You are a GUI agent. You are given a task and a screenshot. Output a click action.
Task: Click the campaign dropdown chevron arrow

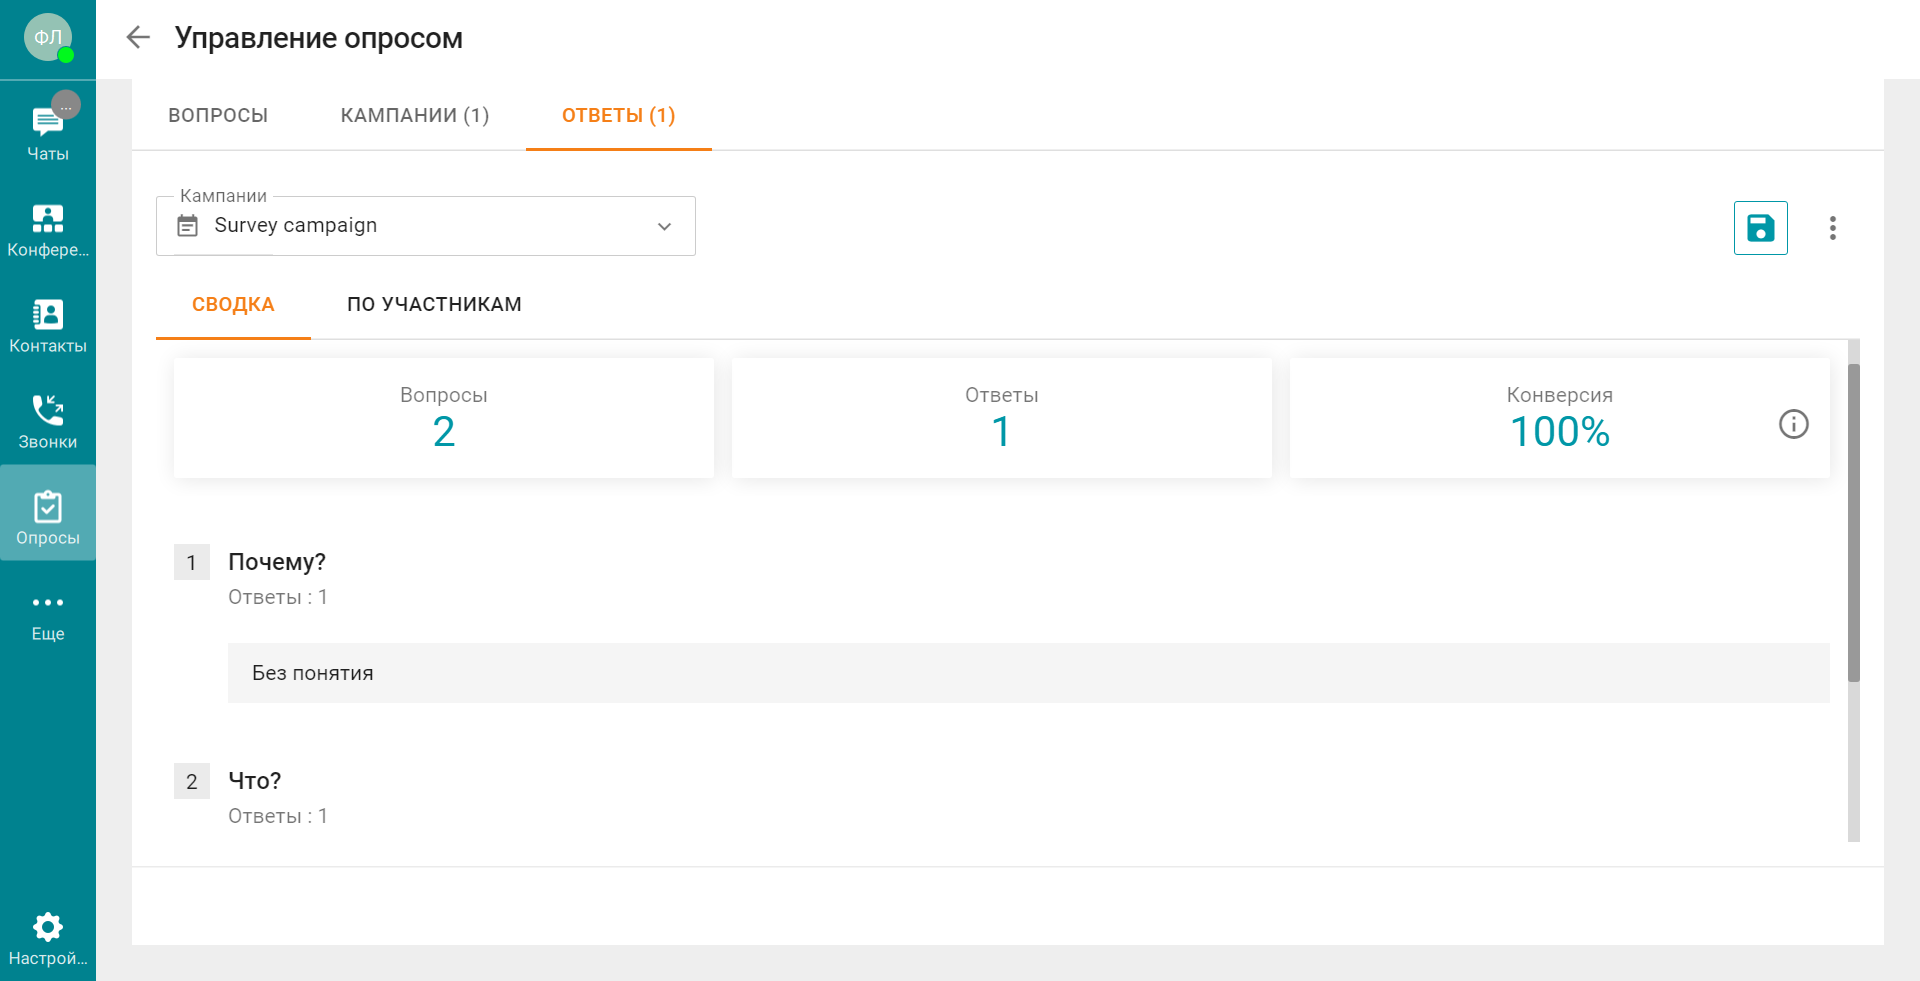(x=664, y=226)
